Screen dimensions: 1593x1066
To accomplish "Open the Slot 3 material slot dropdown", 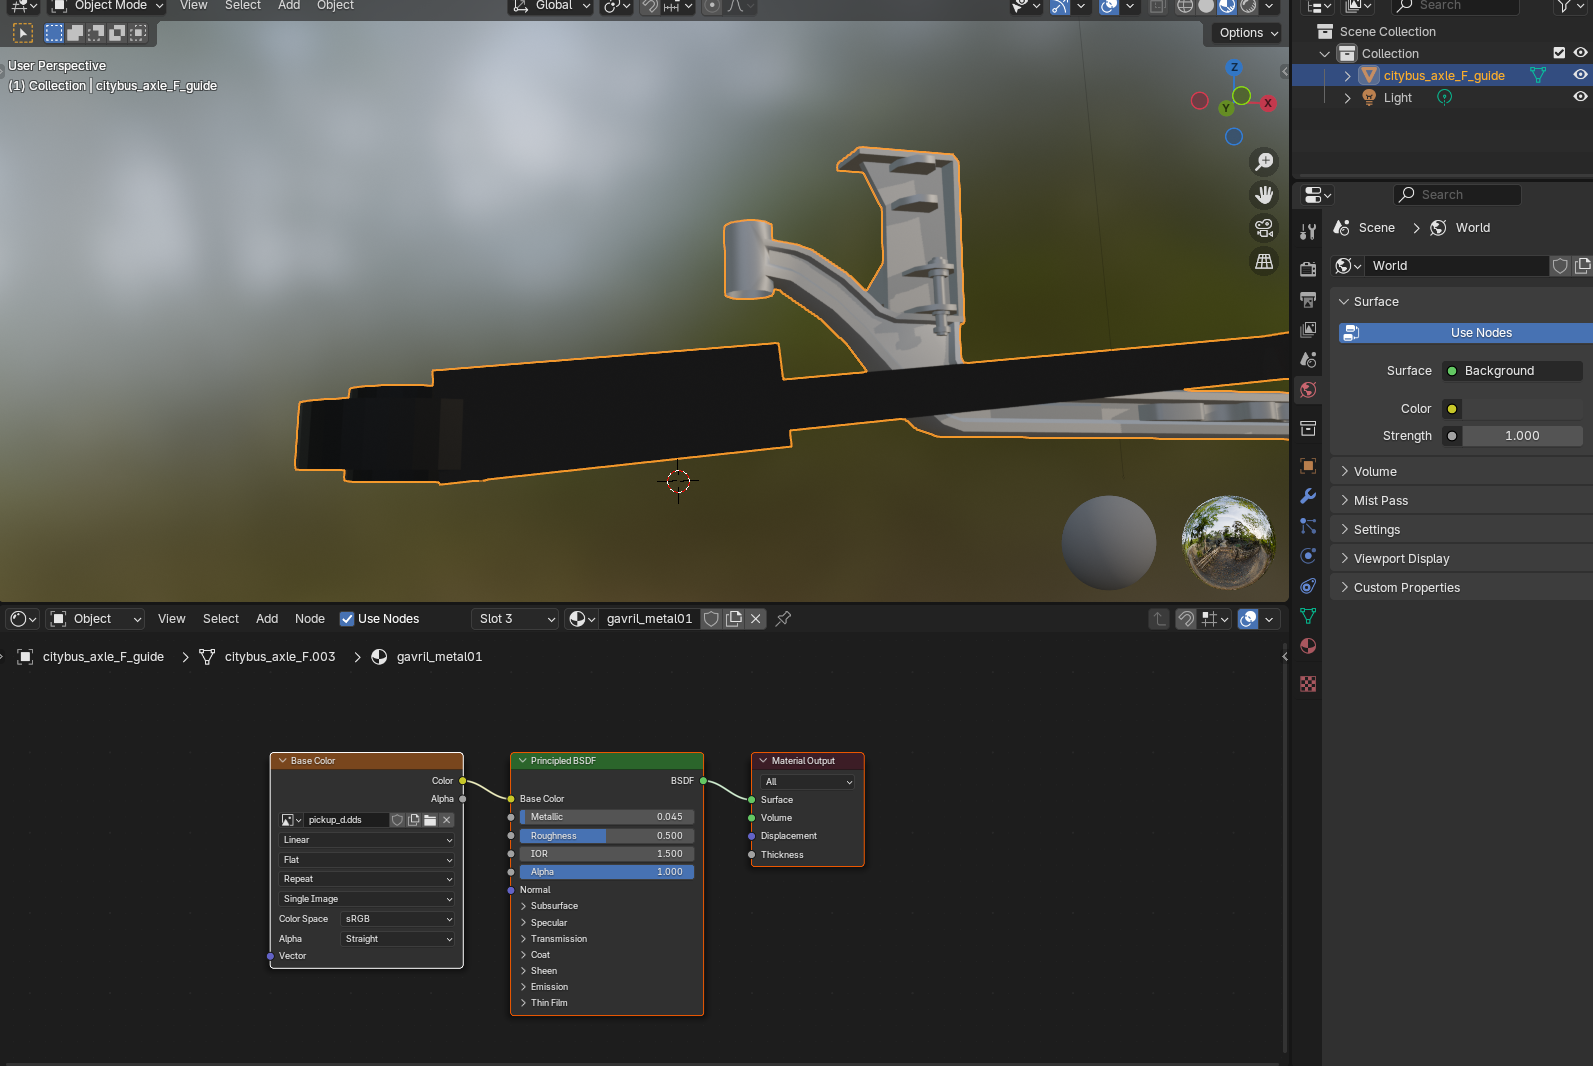I will (515, 619).
